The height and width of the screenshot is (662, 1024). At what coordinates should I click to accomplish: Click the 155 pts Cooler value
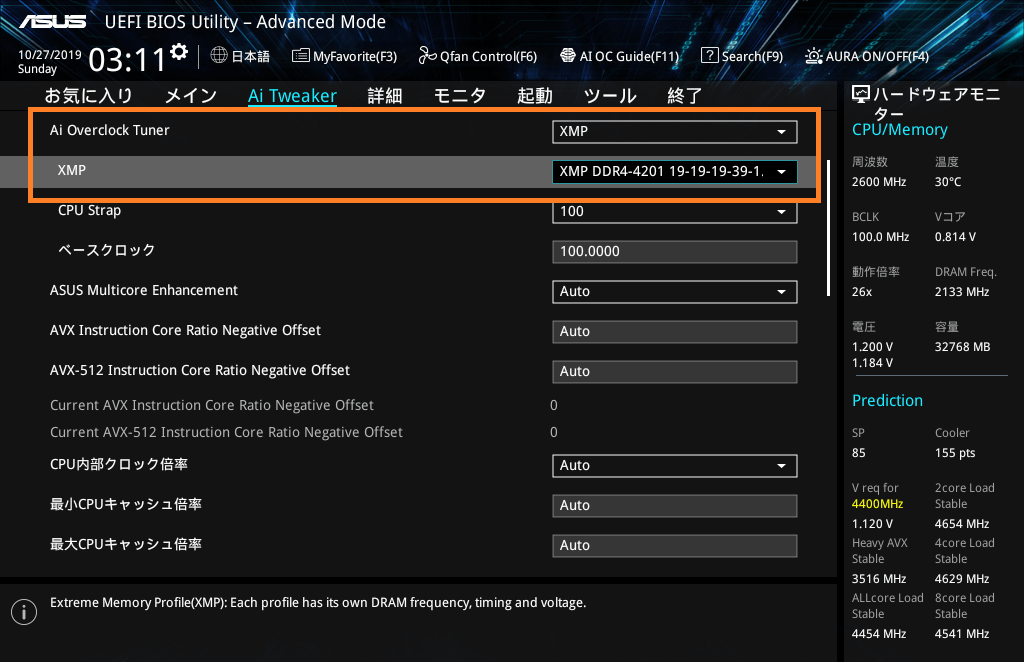pos(955,453)
